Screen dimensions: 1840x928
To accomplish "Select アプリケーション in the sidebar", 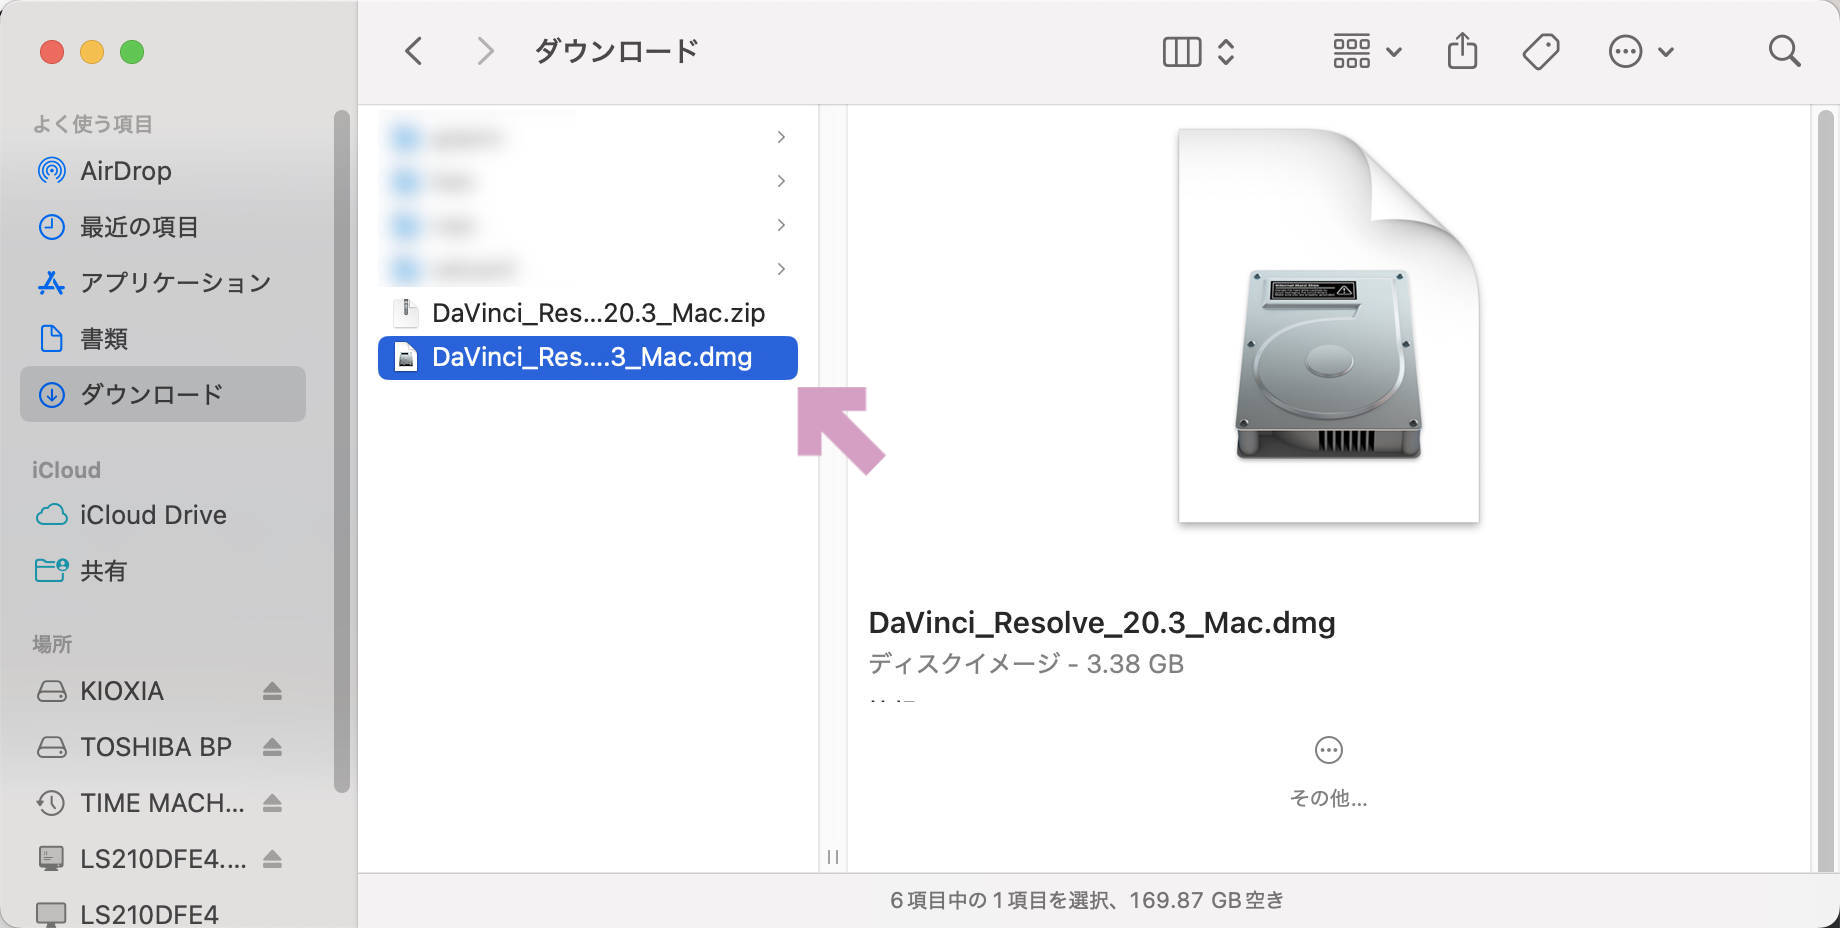I will coord(173,282).
